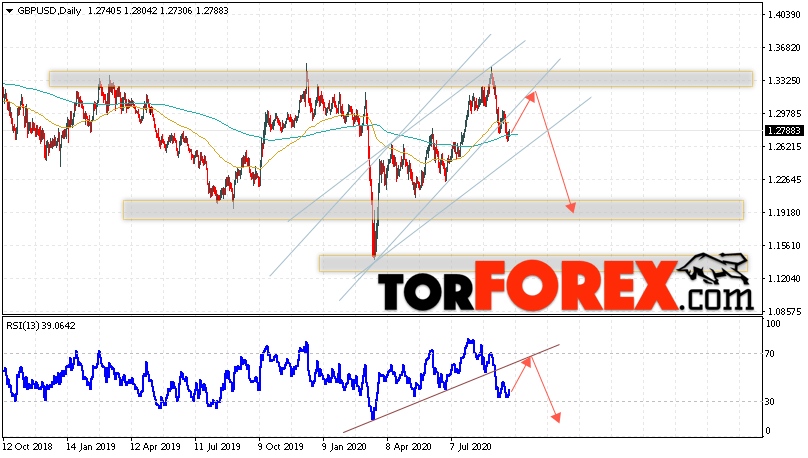The width and height of the screenshot is (808, 458).
Task: Click the 1.12040 price axis label
Action: click(x=783, y=279)
